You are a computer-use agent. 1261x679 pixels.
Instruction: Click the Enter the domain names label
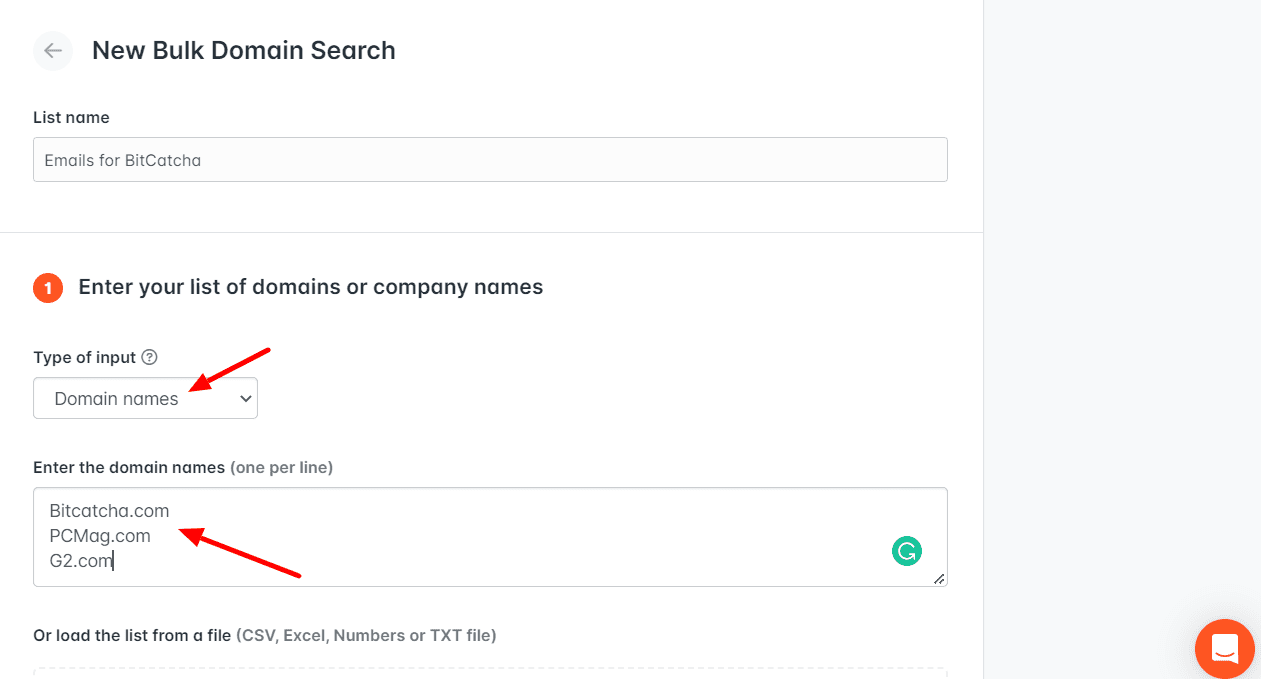pyautogui.click(x=129, y=467)
